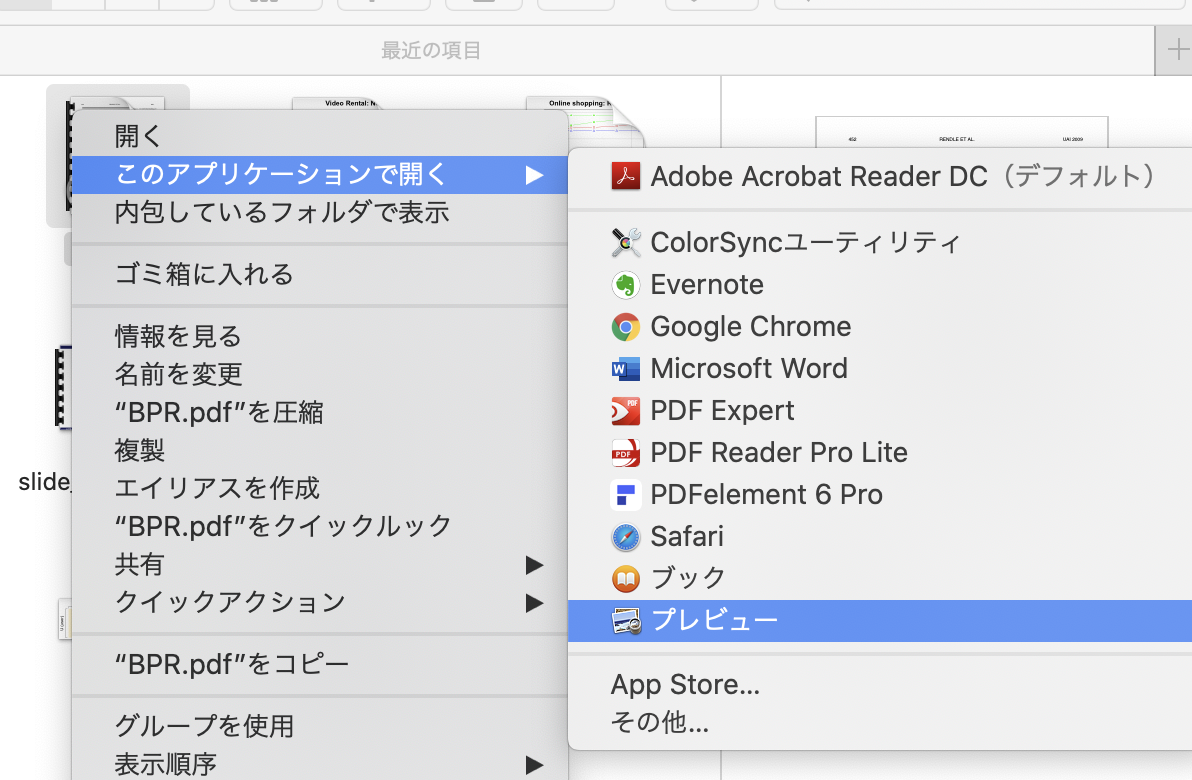Click the Books (ブック) app icon
Screen dimensions: 1192x780
coord(626,579)
